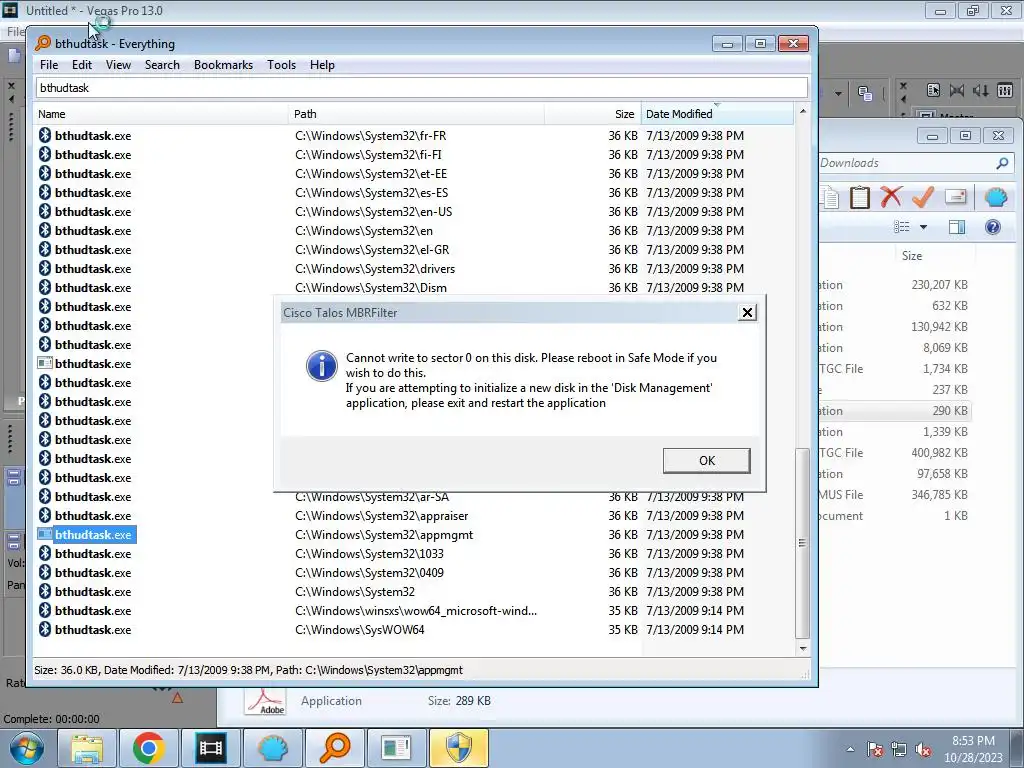Click the Vegas Pro mixing console icon

[1005, 91]
